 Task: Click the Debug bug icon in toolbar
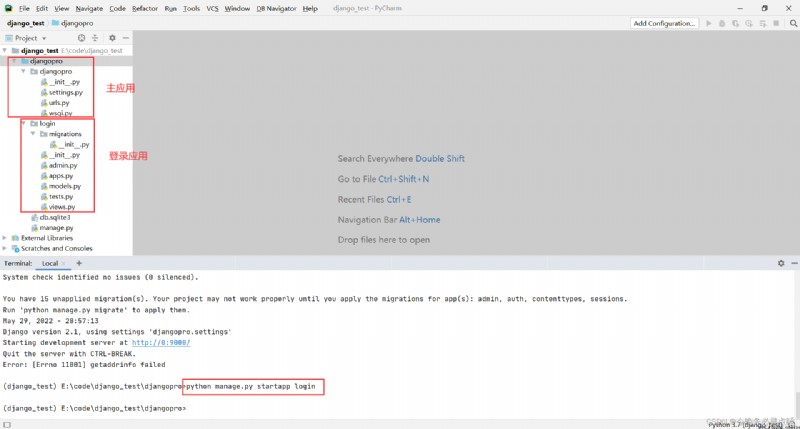pos(722,23)
